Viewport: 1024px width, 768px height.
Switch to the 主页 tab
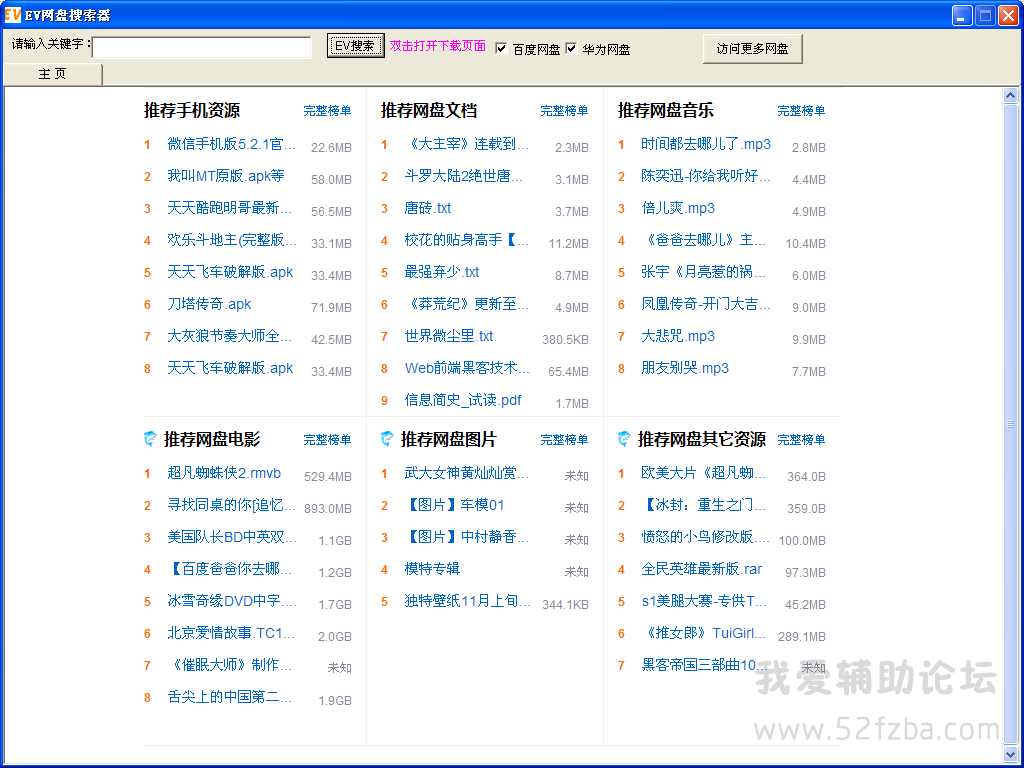(53, 74)
